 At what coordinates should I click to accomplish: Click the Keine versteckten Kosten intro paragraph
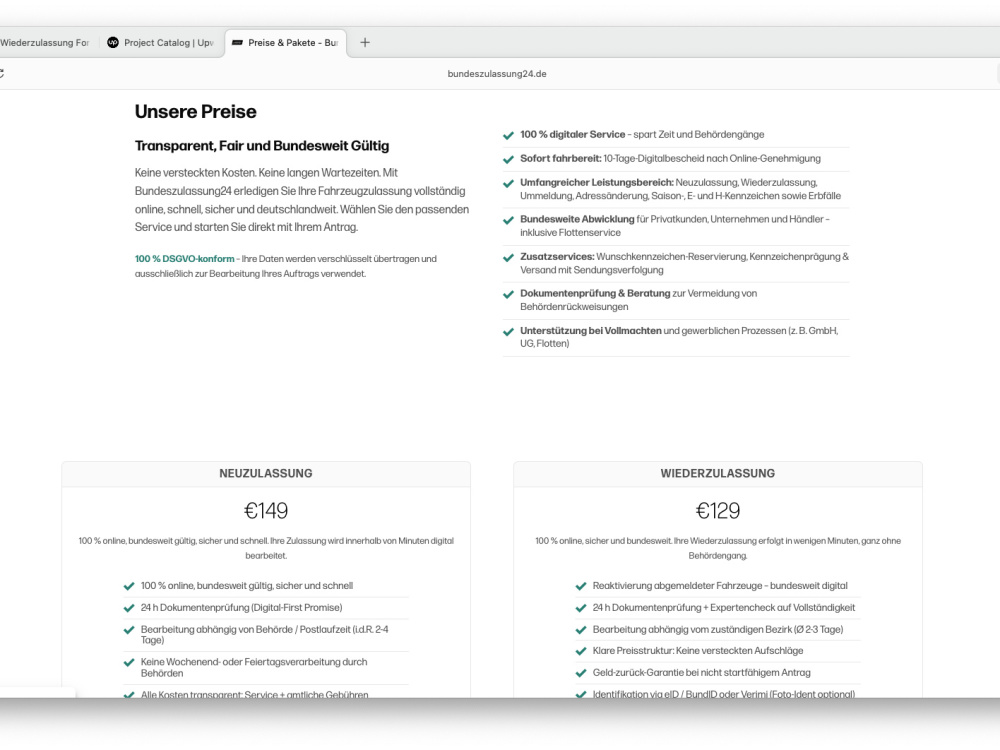(302, 200)
